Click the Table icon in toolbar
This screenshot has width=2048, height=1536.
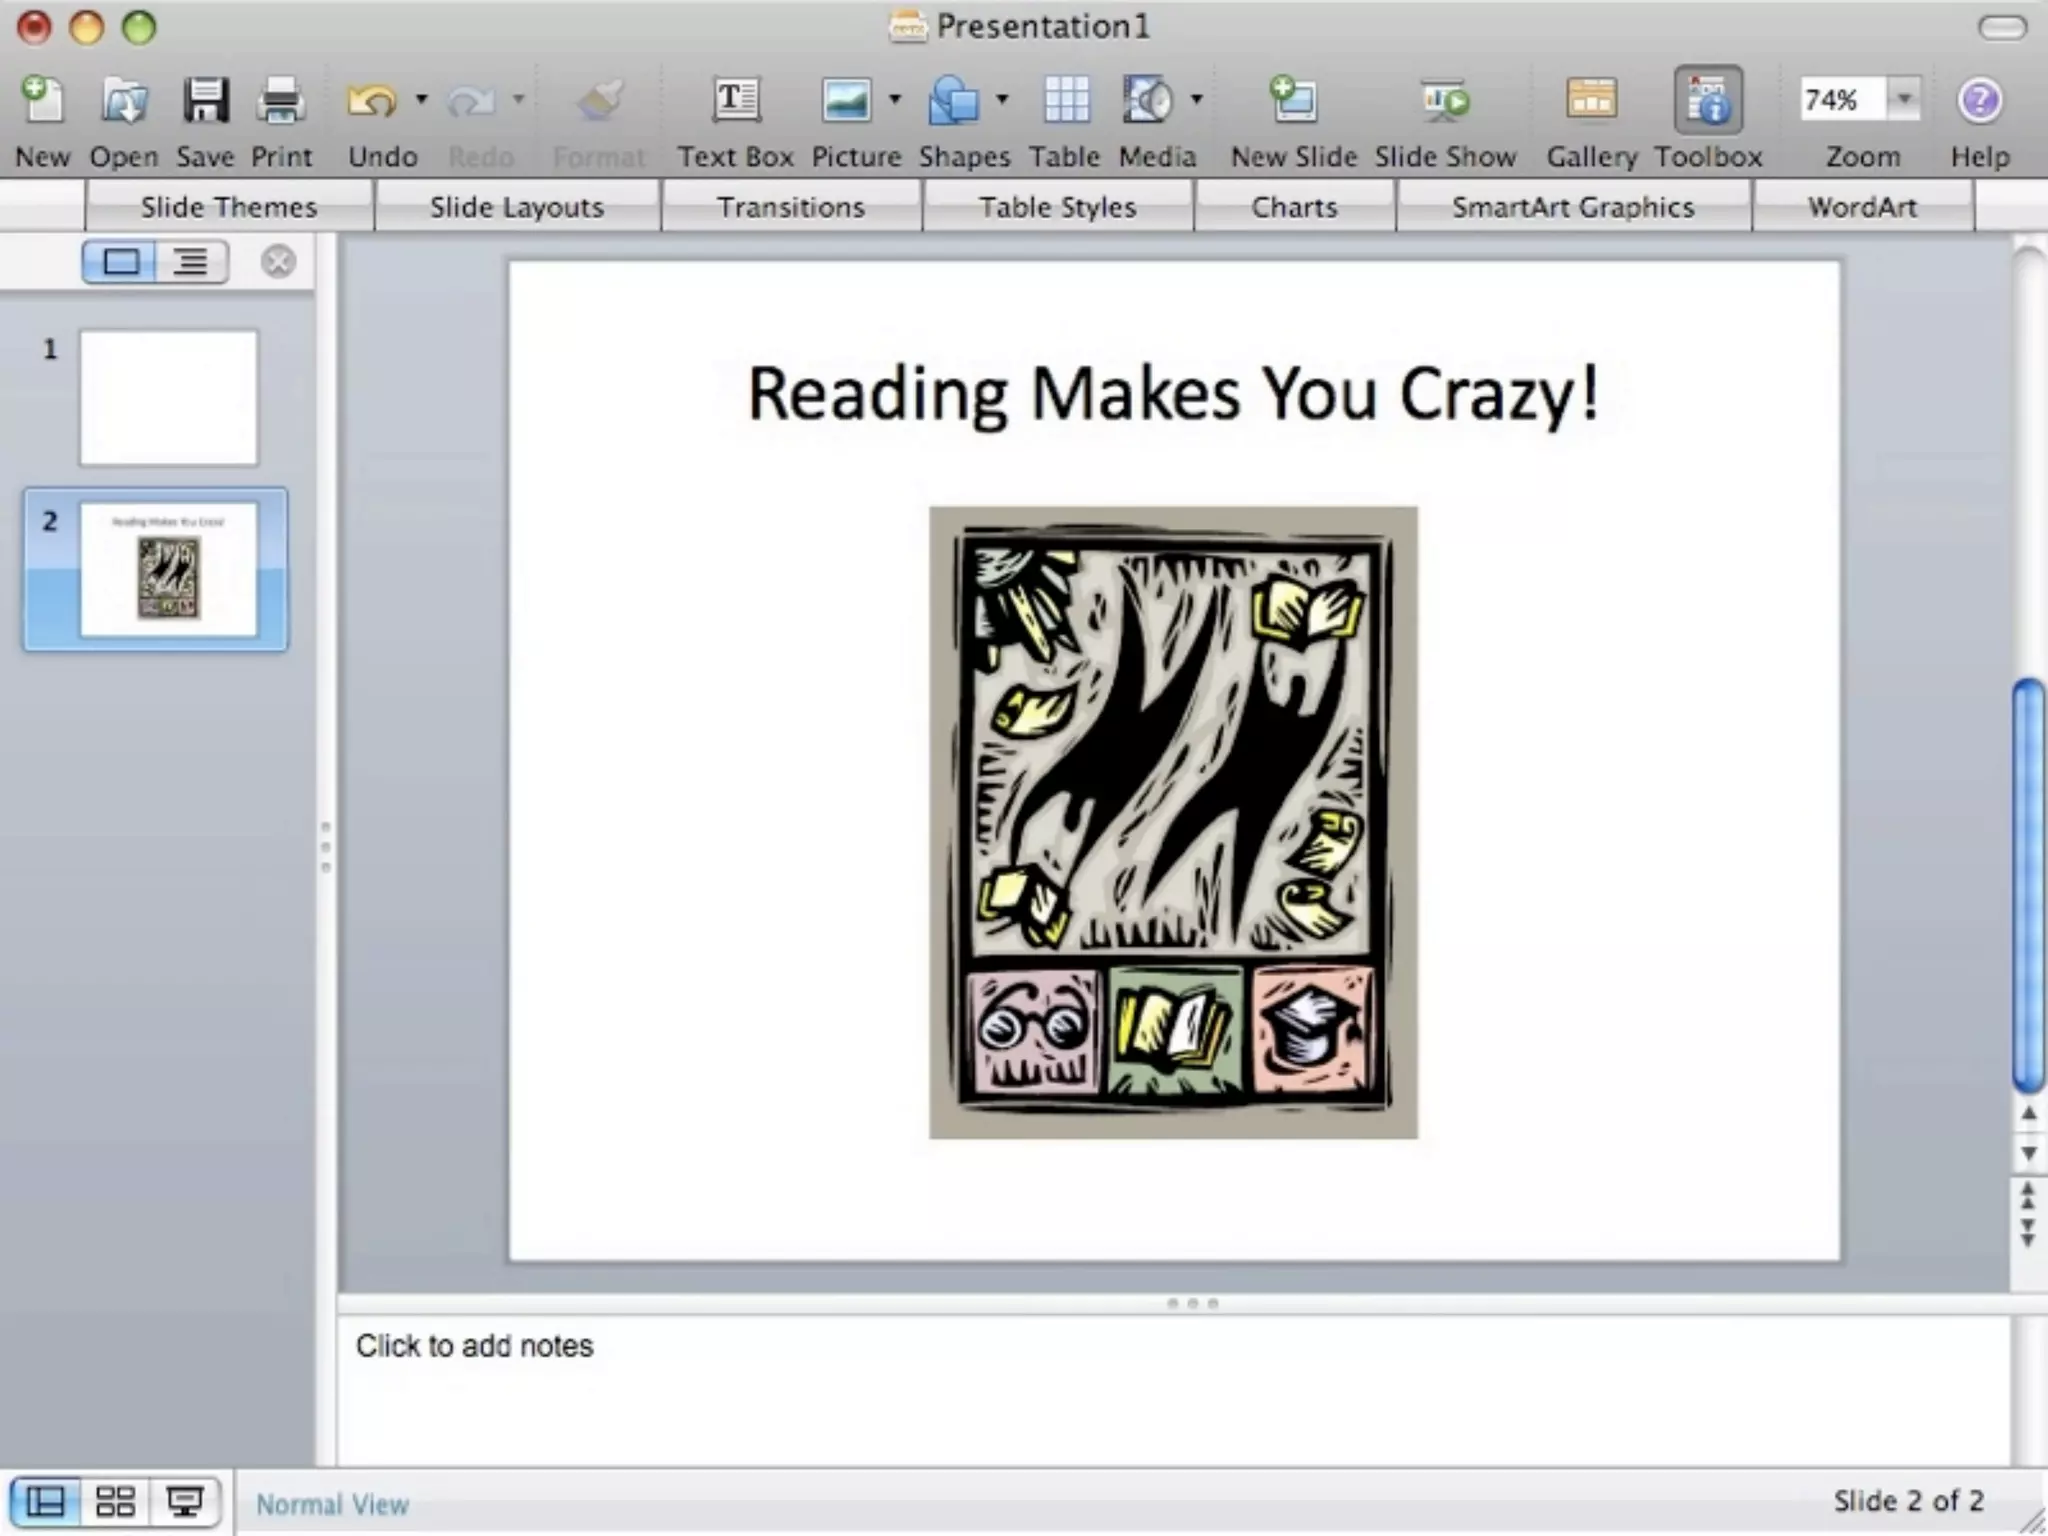pos(1065,101)
